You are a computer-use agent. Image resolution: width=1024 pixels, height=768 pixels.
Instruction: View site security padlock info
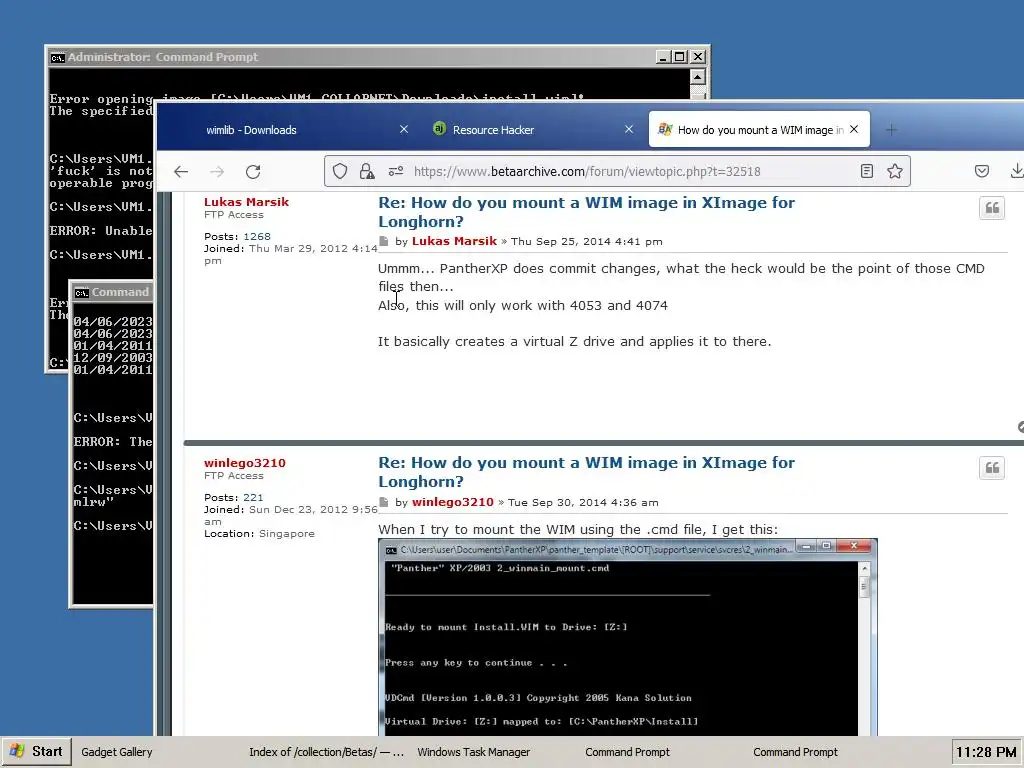[367, 172]
